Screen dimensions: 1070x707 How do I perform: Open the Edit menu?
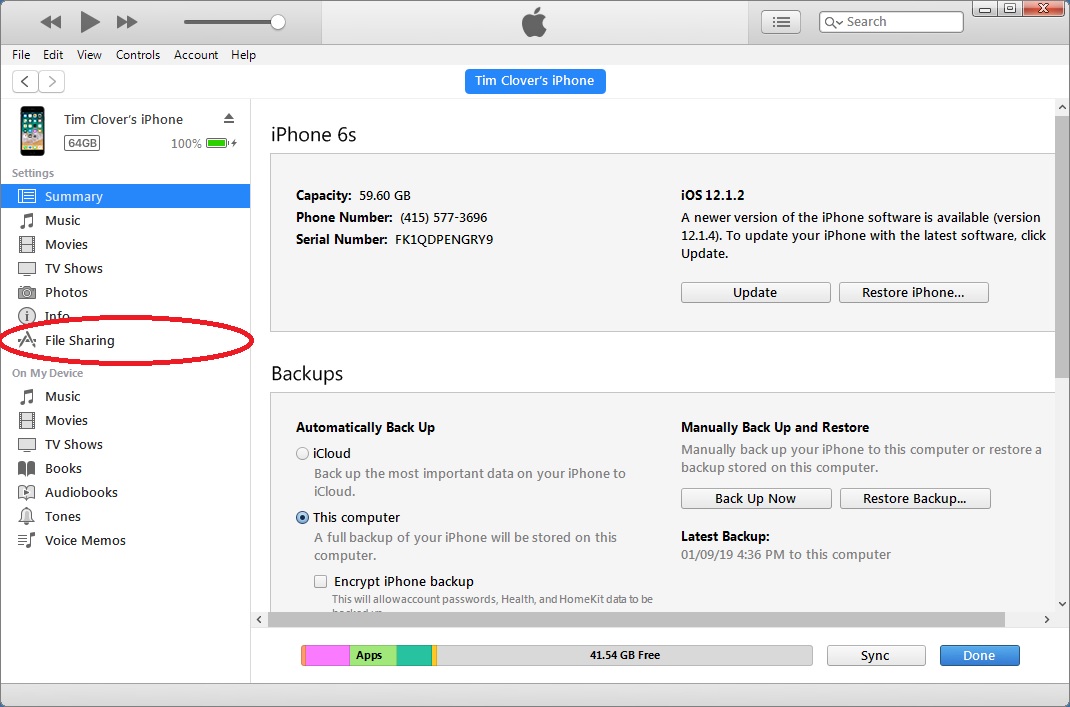point(53,55)
